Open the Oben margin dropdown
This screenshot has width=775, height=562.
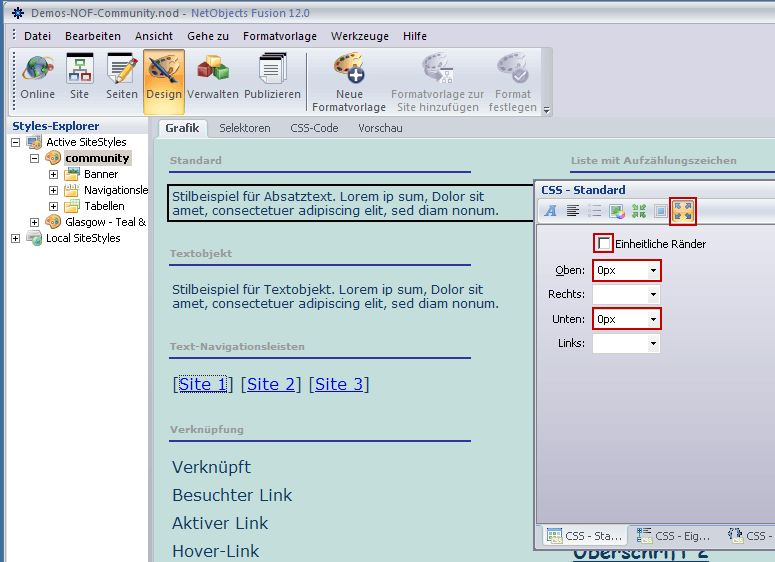[x=653, y=270]
